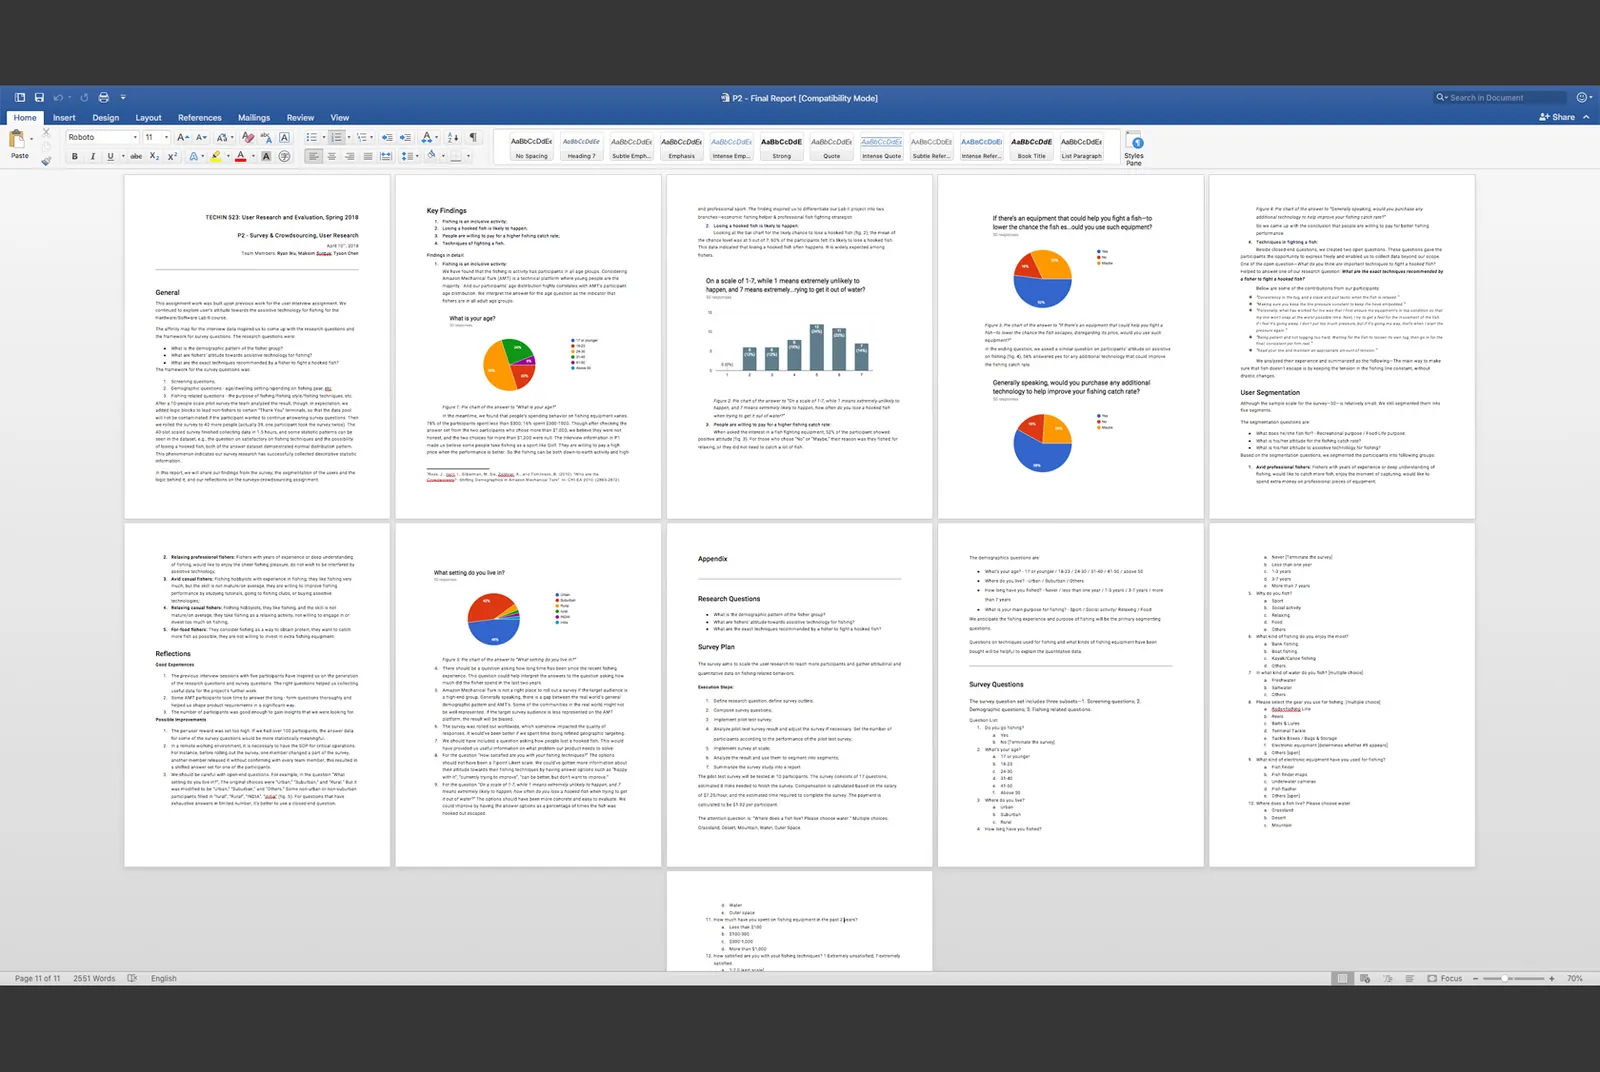Increase font size with the larger A icon
Screen dimensions: 1600x1072
(182, 137)
